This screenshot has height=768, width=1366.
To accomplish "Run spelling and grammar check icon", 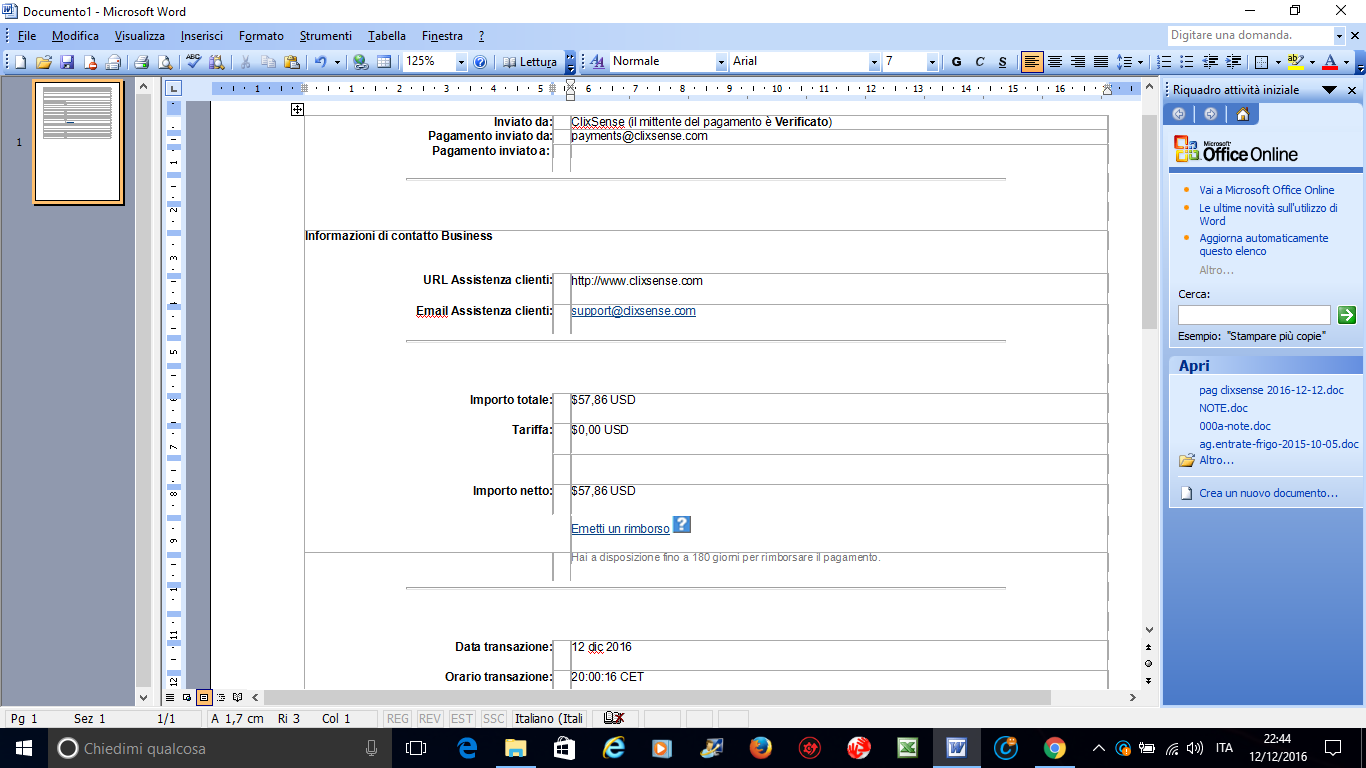I will tap(194, 62).
